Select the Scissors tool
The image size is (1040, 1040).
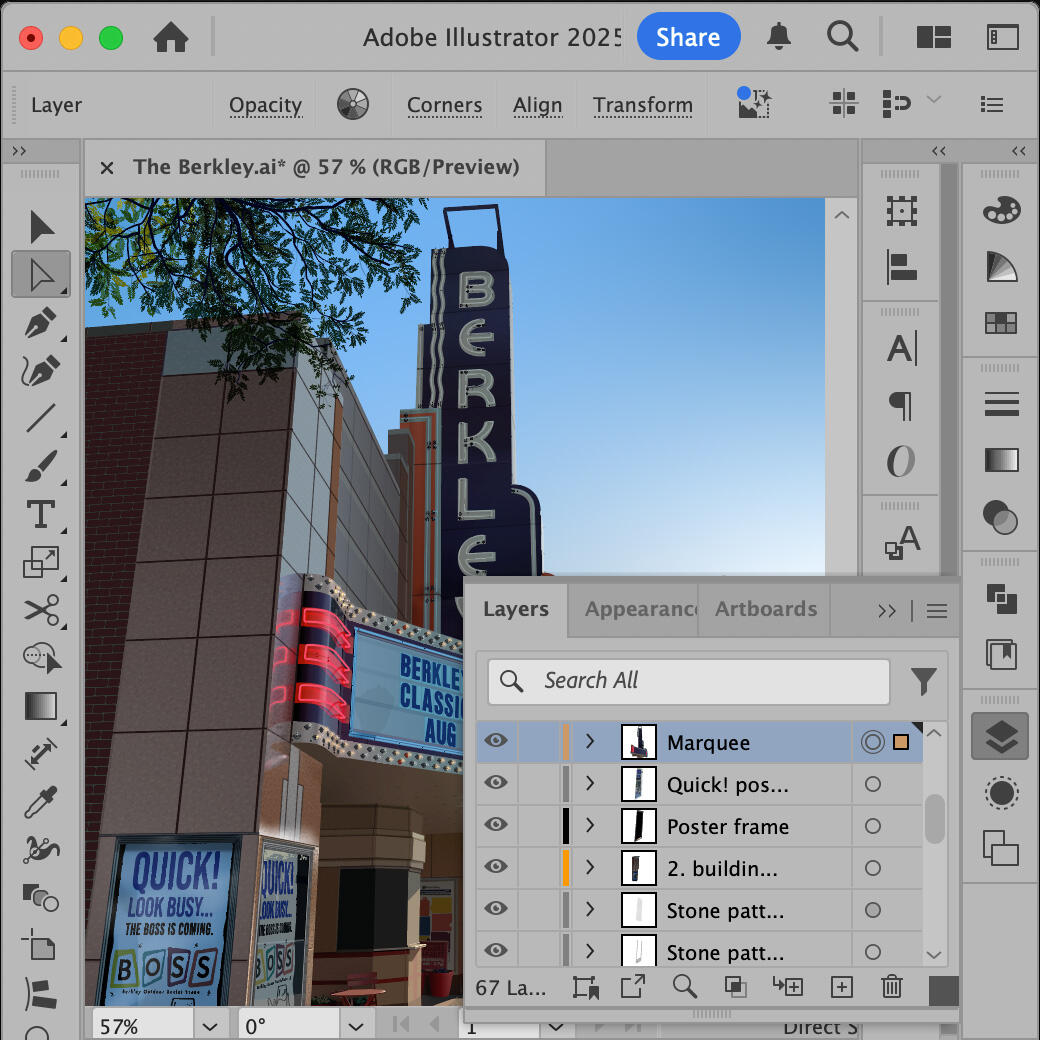41,611
